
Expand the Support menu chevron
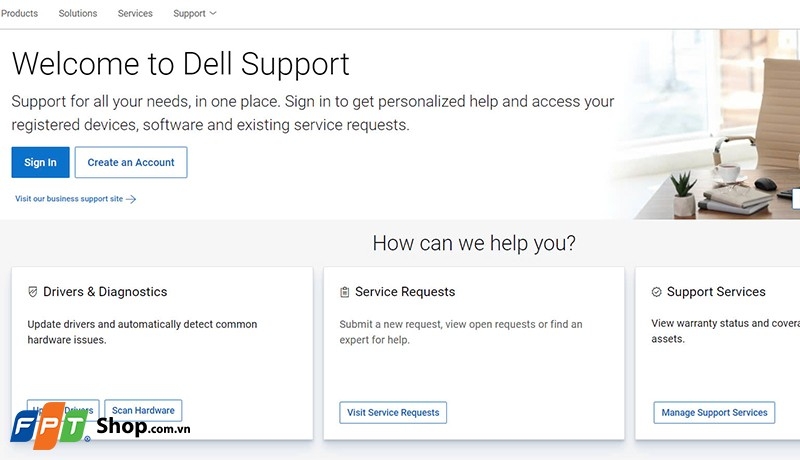point(213,14)
